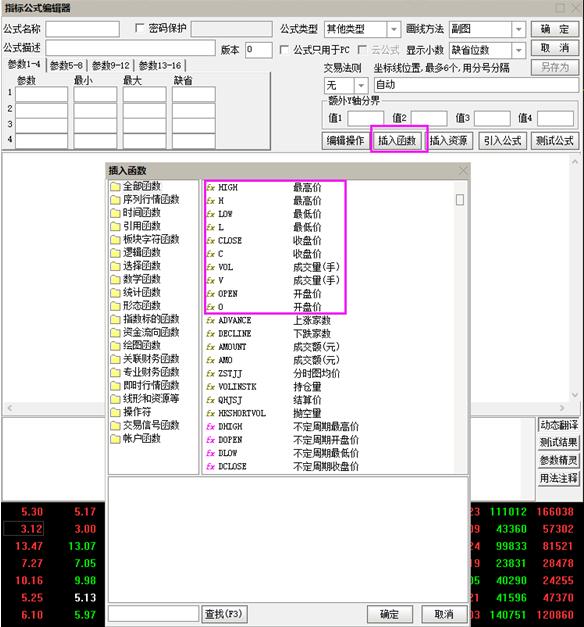Open the 时间函数 folder icon
The width and height of the screenshot is (584, 627).
click(x=116, y=213)
